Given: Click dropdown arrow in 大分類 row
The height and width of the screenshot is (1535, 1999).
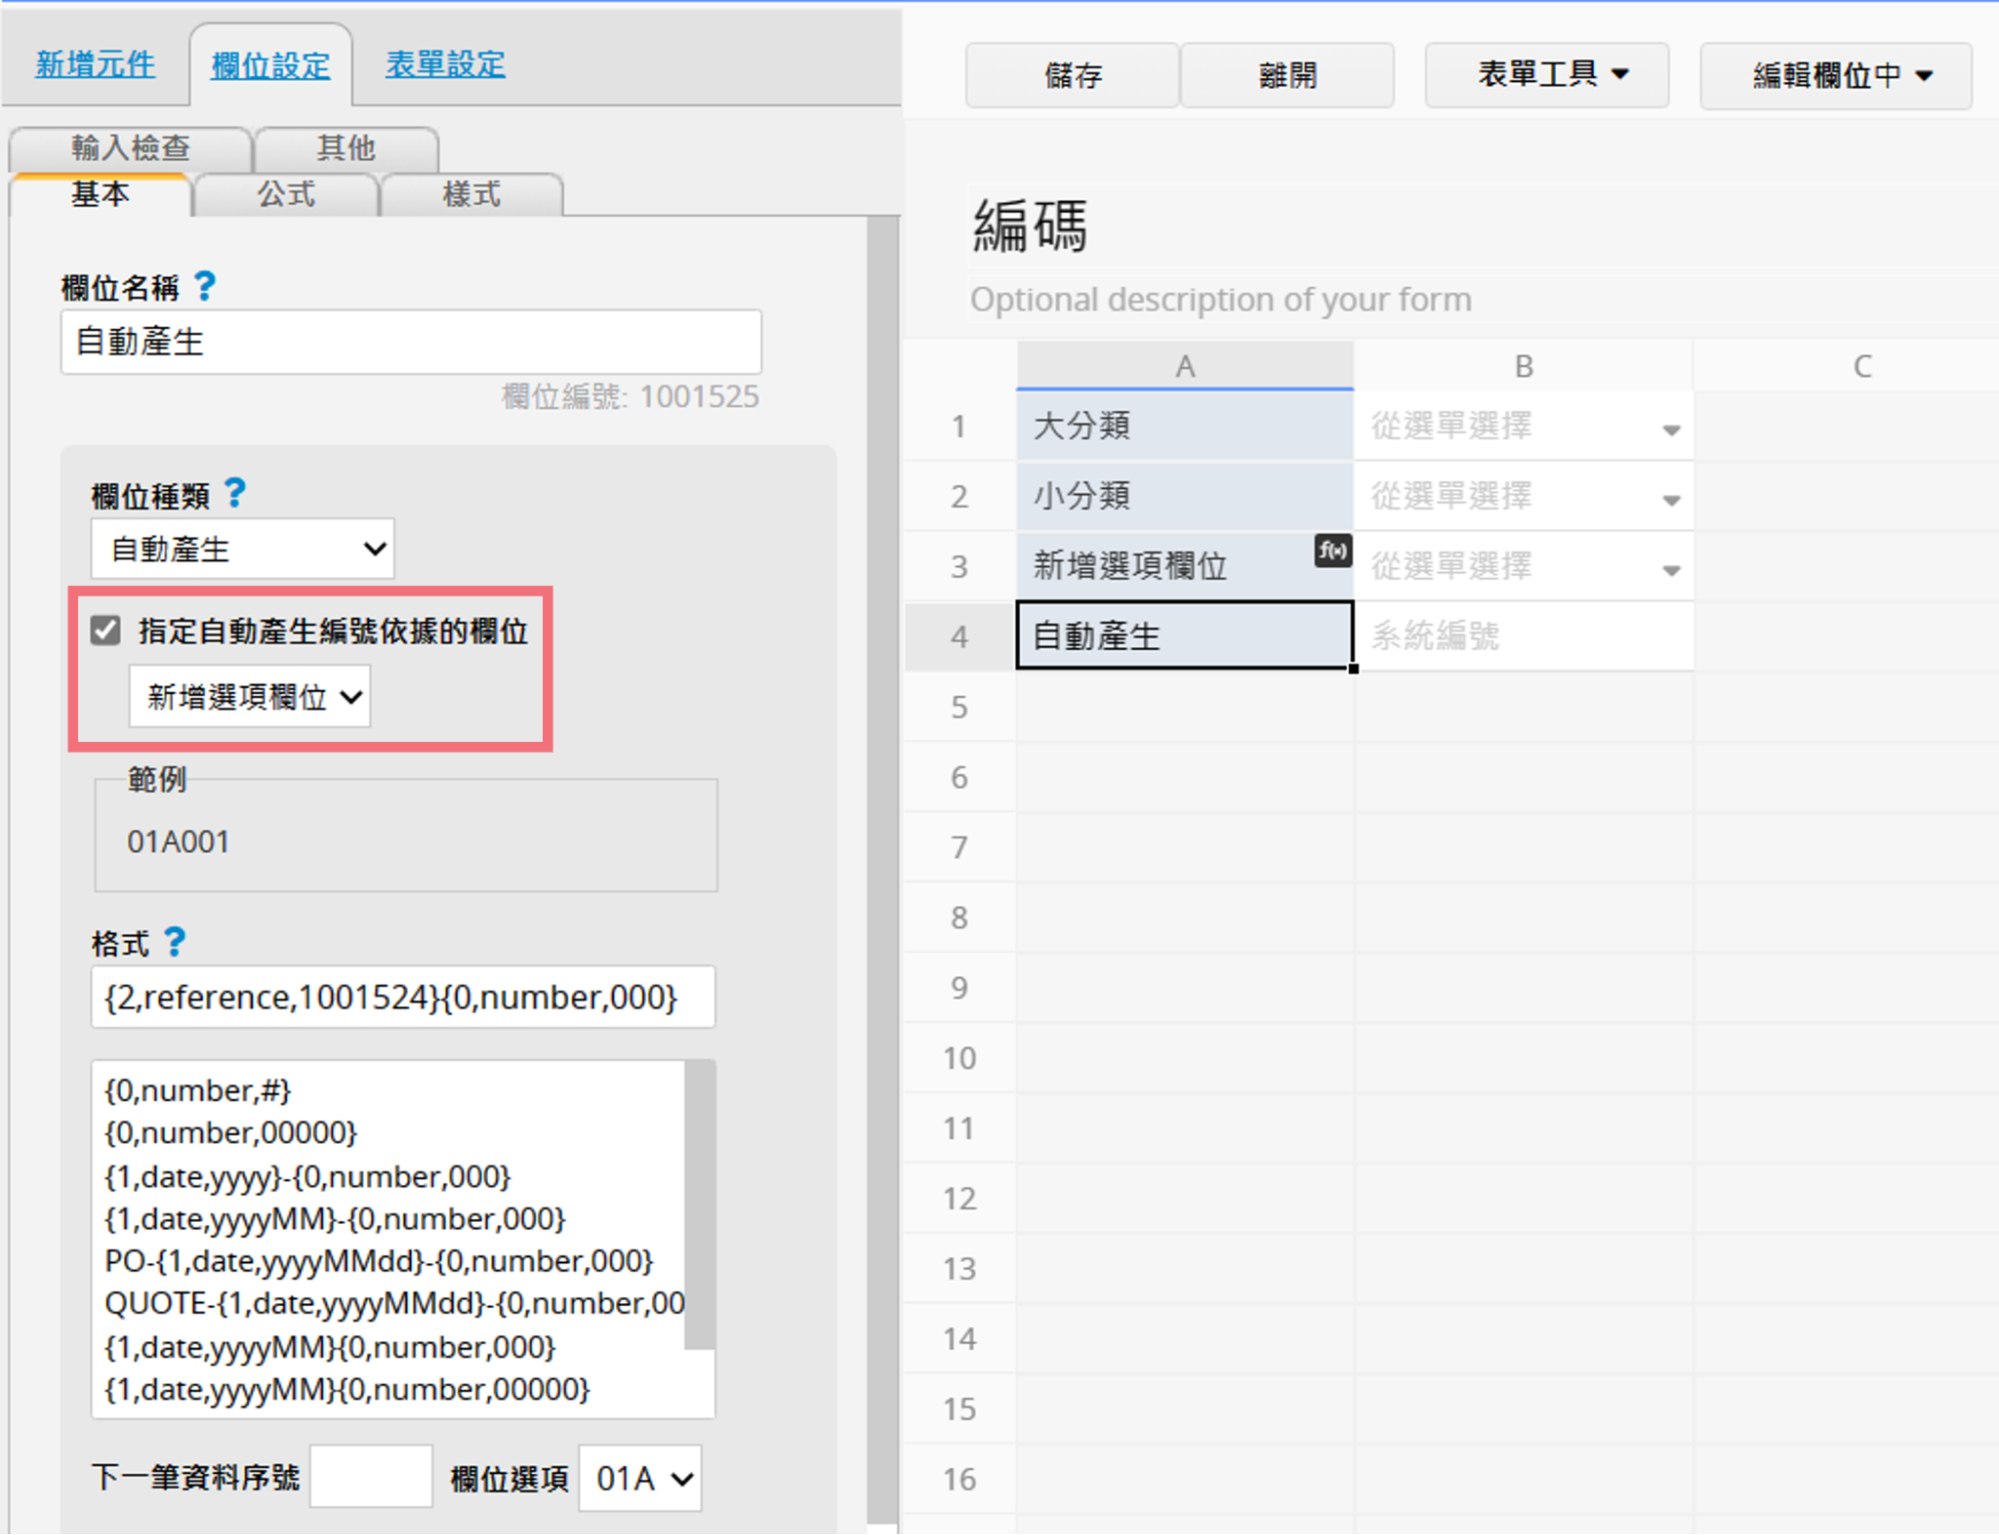Looking at the screenshot, I should pos(1670,430).
